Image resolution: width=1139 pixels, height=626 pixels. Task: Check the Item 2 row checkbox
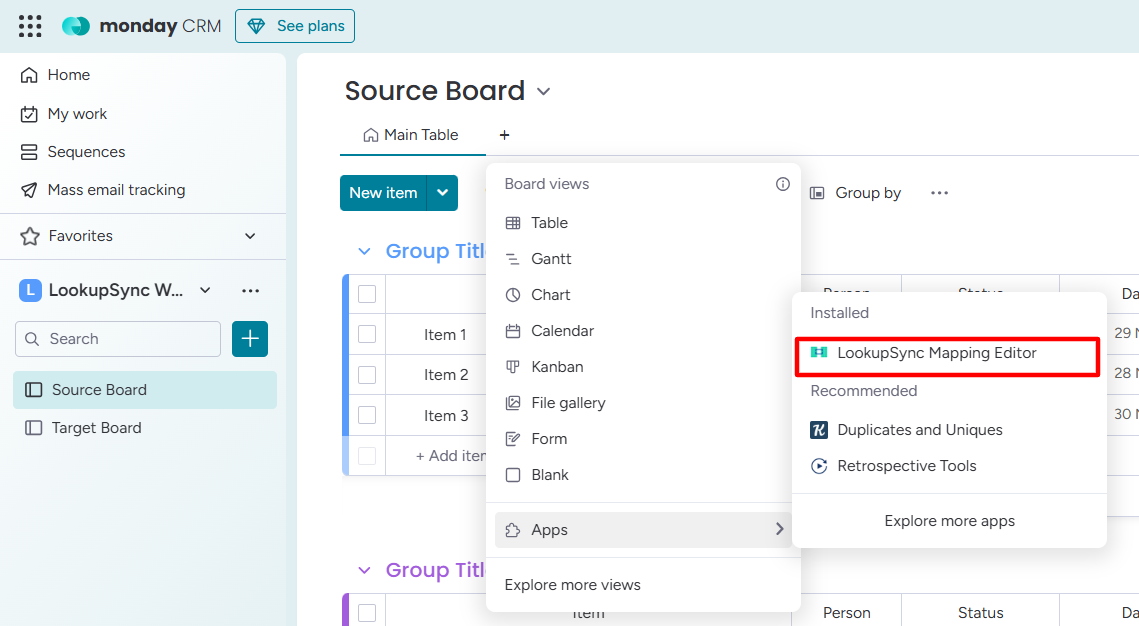367,375
